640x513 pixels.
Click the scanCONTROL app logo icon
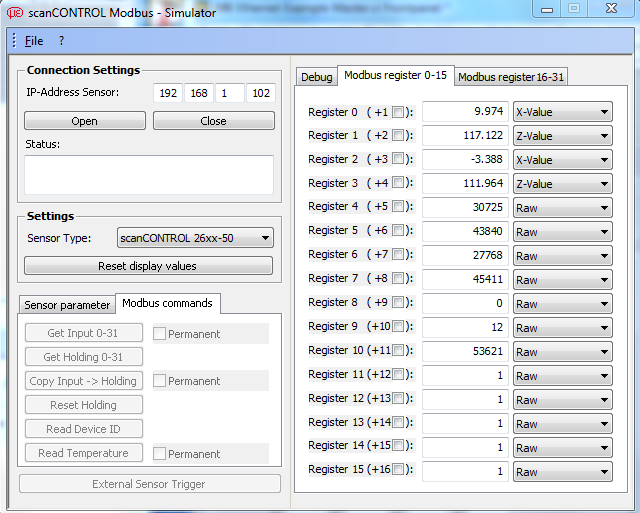[15, 13]
